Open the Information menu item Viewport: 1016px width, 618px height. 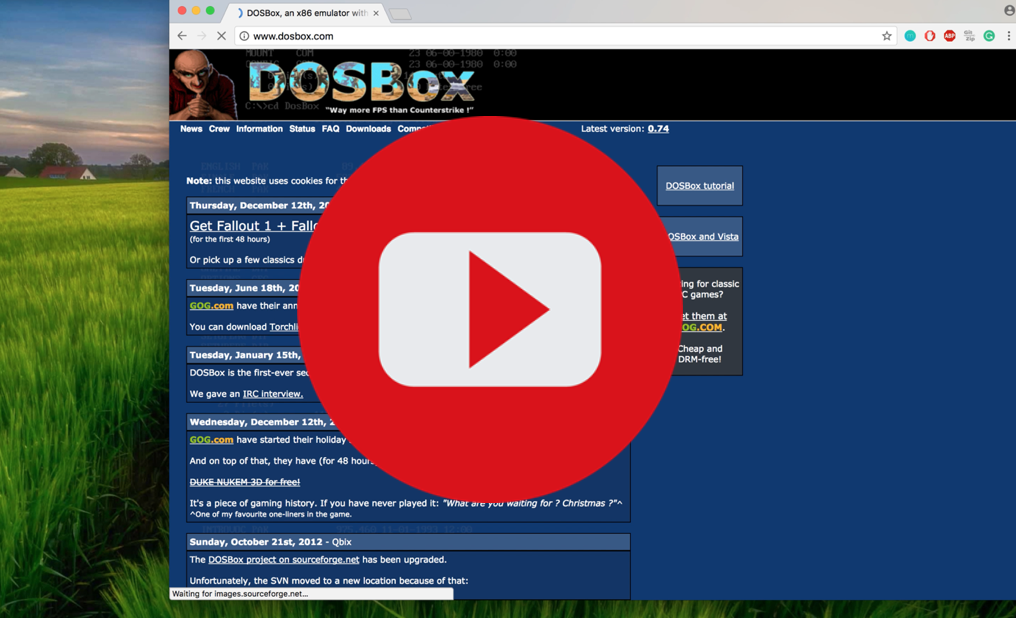259,129
